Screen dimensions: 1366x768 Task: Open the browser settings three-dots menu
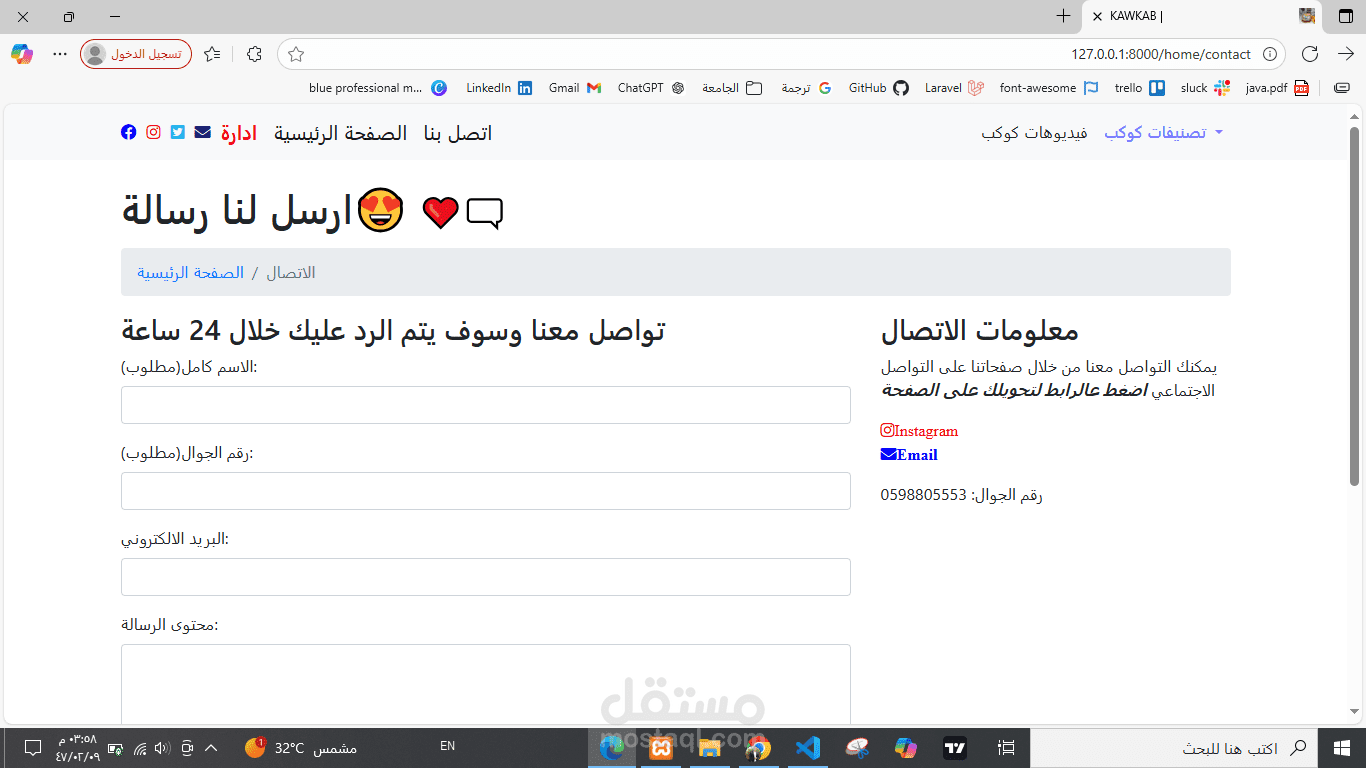tap(60, 54)
